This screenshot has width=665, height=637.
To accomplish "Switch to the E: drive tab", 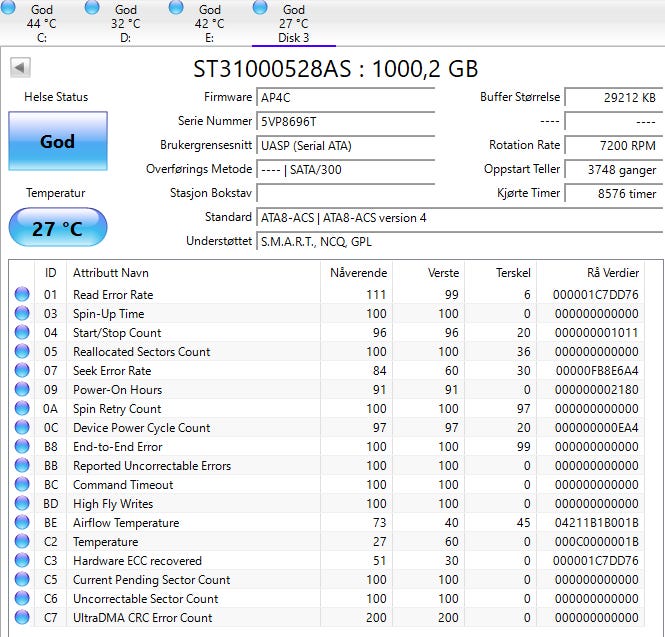I will tap(209, 24).
